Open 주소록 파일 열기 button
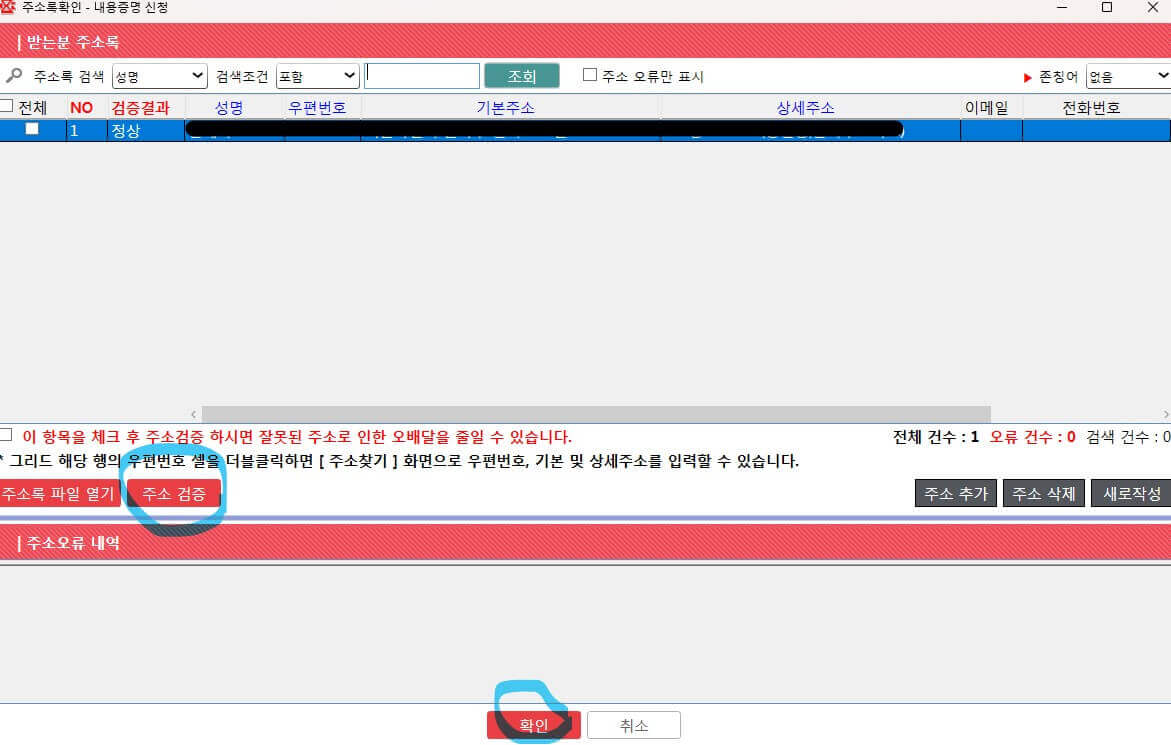The image size is (1171, 745). (59, 493)
